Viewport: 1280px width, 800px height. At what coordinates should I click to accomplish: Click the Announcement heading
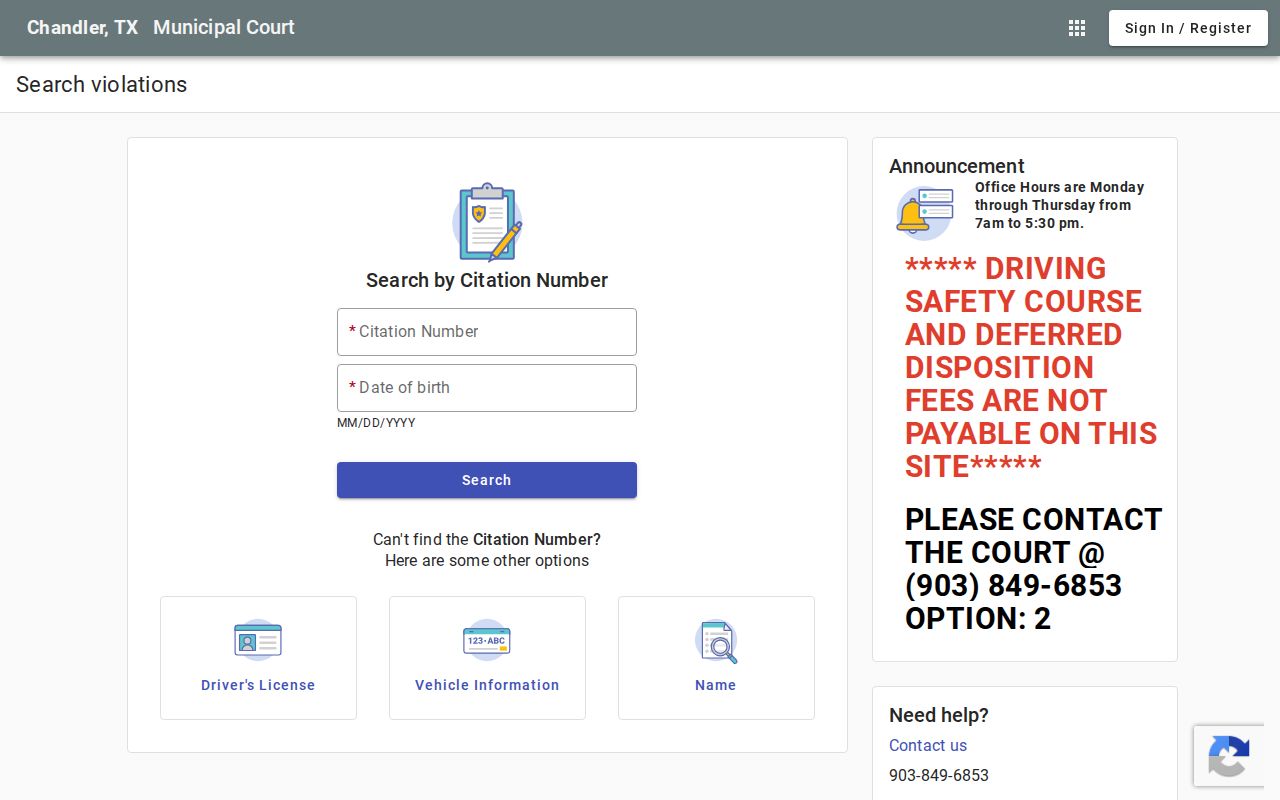click(957, 166)
